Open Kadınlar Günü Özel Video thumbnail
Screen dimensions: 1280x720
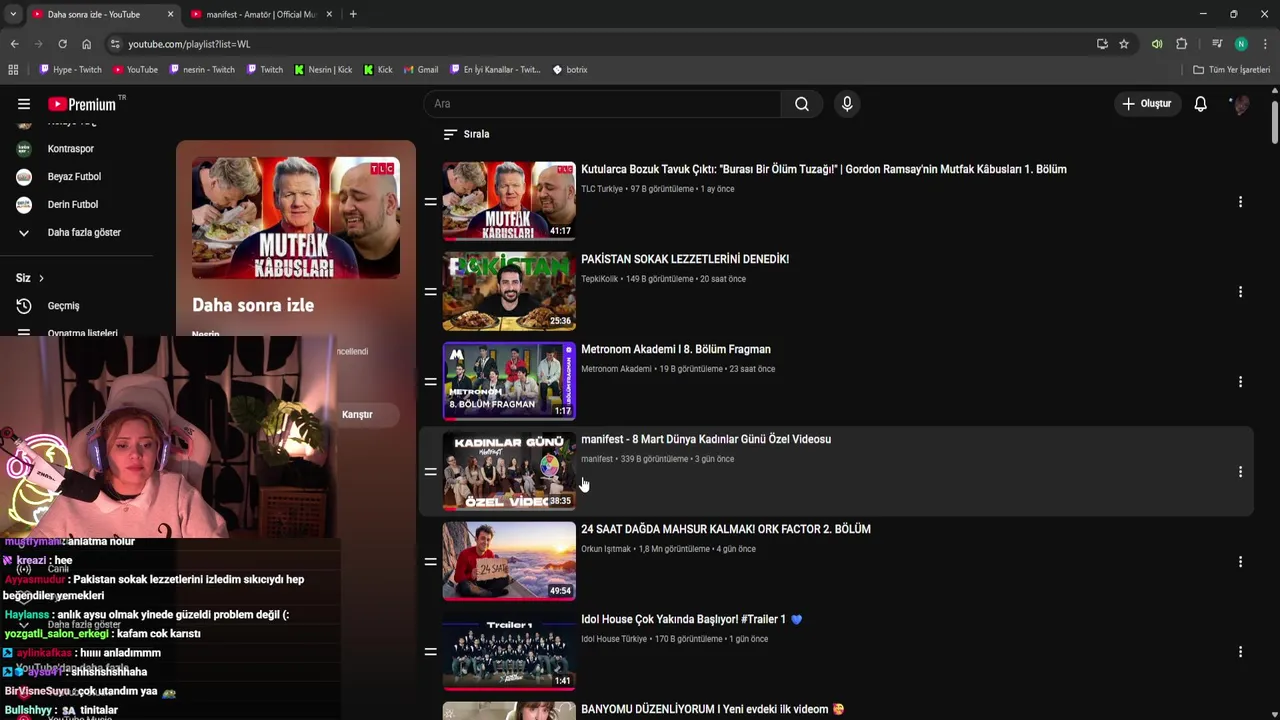[509, 471]
